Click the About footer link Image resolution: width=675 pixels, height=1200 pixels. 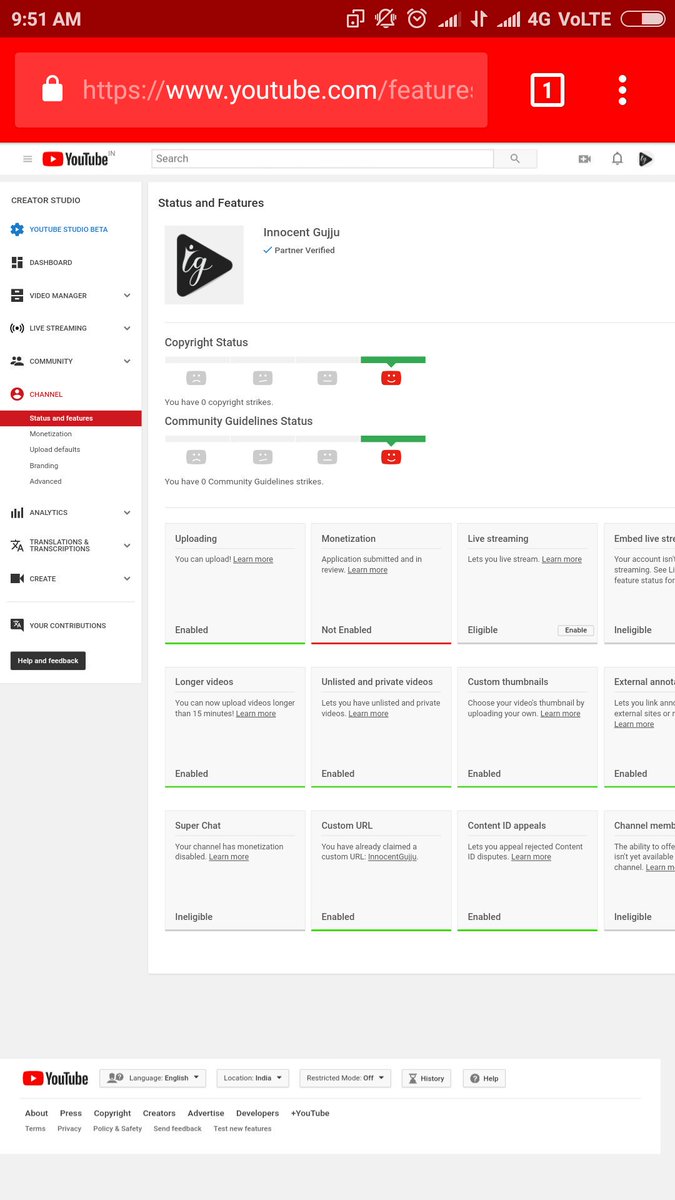36,1113
